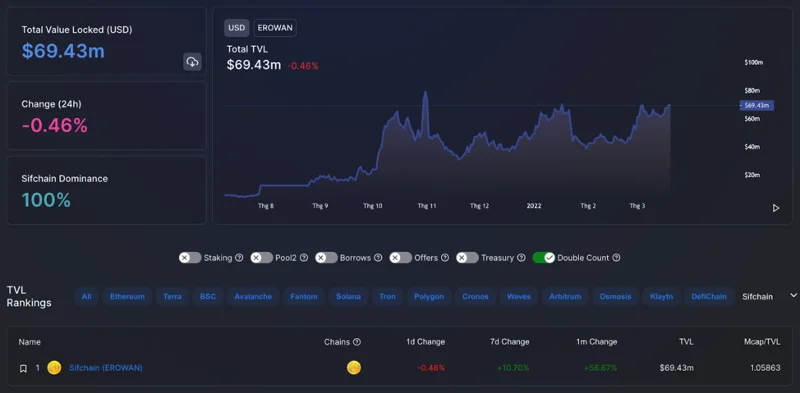Viewport: 800px width, 393px height.
Task: Filter rankings by Solana
Action: coord(348,297)
